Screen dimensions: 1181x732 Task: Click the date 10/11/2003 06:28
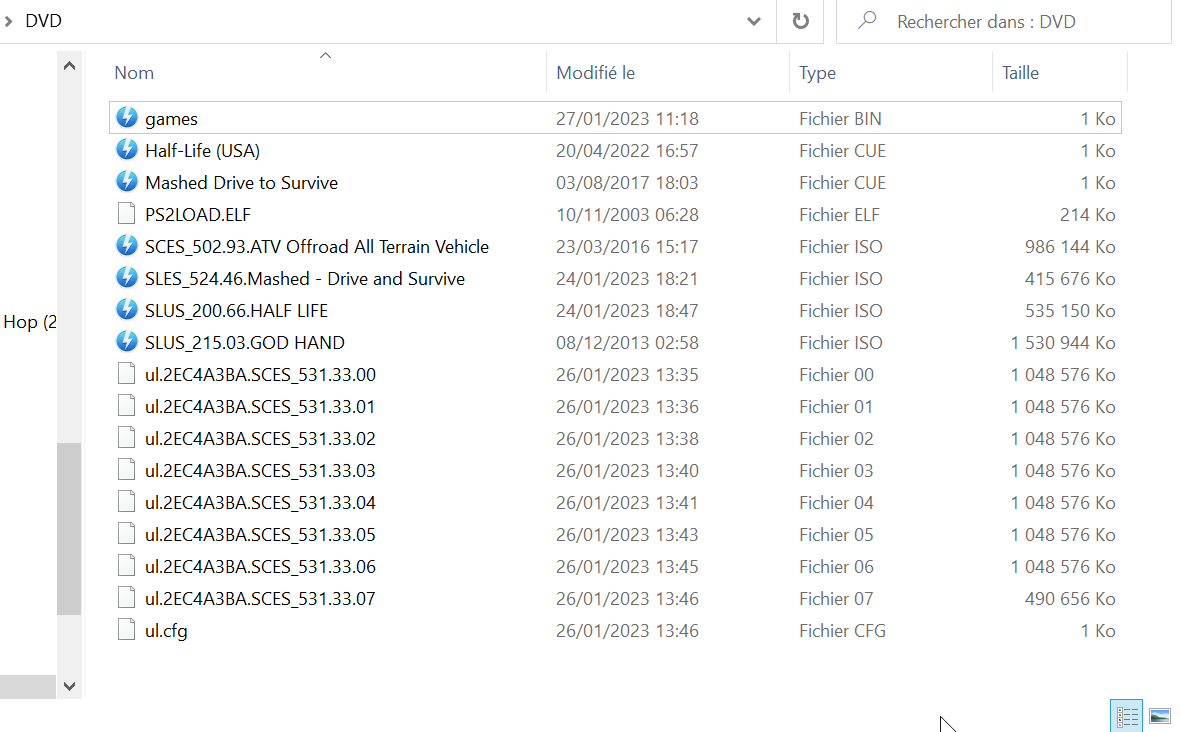pyautogui.click(x=627, y=215)
